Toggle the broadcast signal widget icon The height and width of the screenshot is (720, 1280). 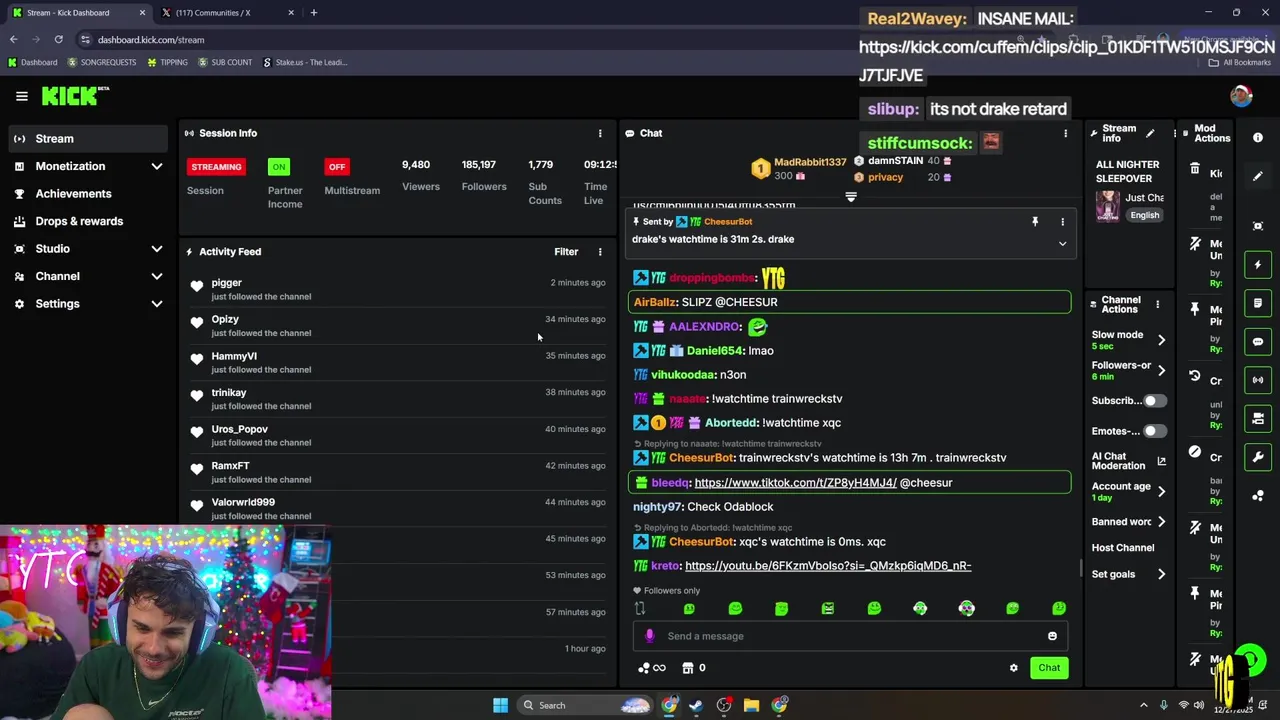[x=1258, y=380]
